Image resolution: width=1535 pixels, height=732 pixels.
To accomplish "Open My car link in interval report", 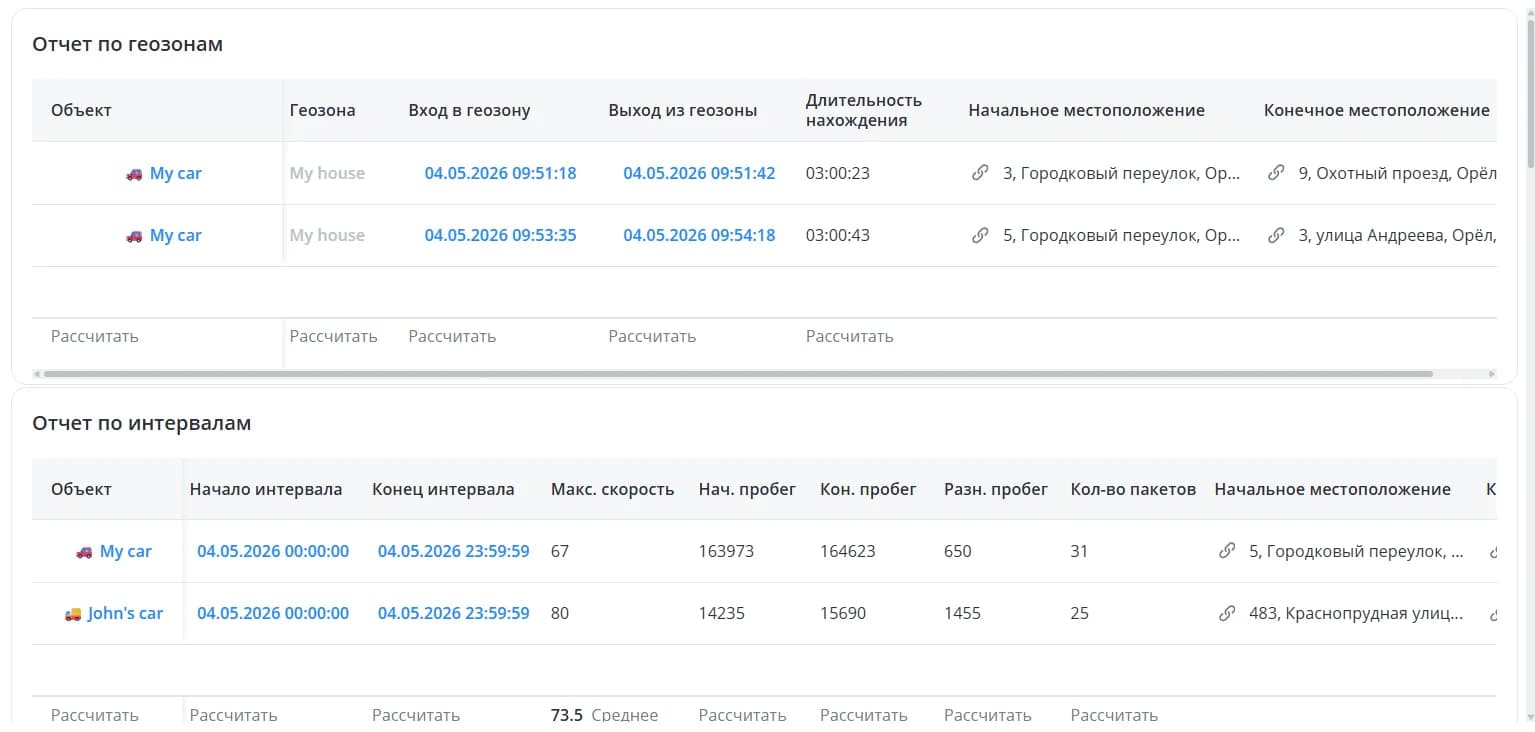I will [x=126, y=551].
